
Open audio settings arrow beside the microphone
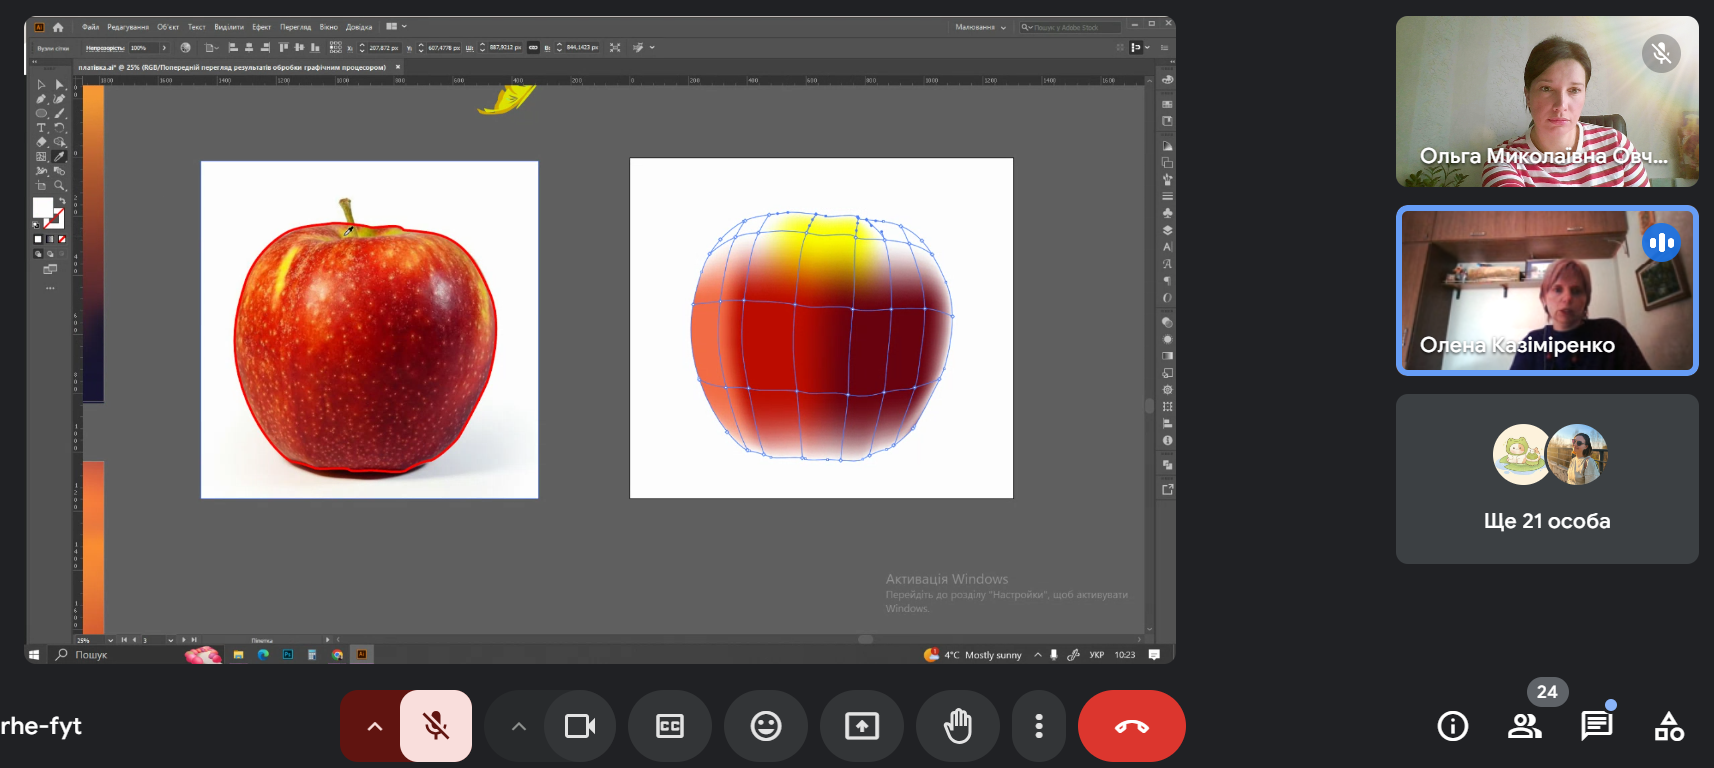374,726
